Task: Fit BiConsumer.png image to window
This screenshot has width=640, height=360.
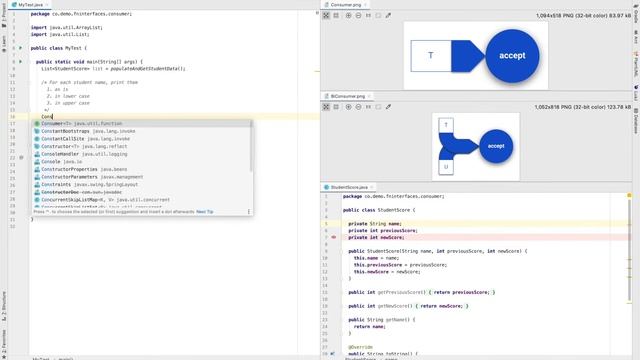Action: (378, 107)
